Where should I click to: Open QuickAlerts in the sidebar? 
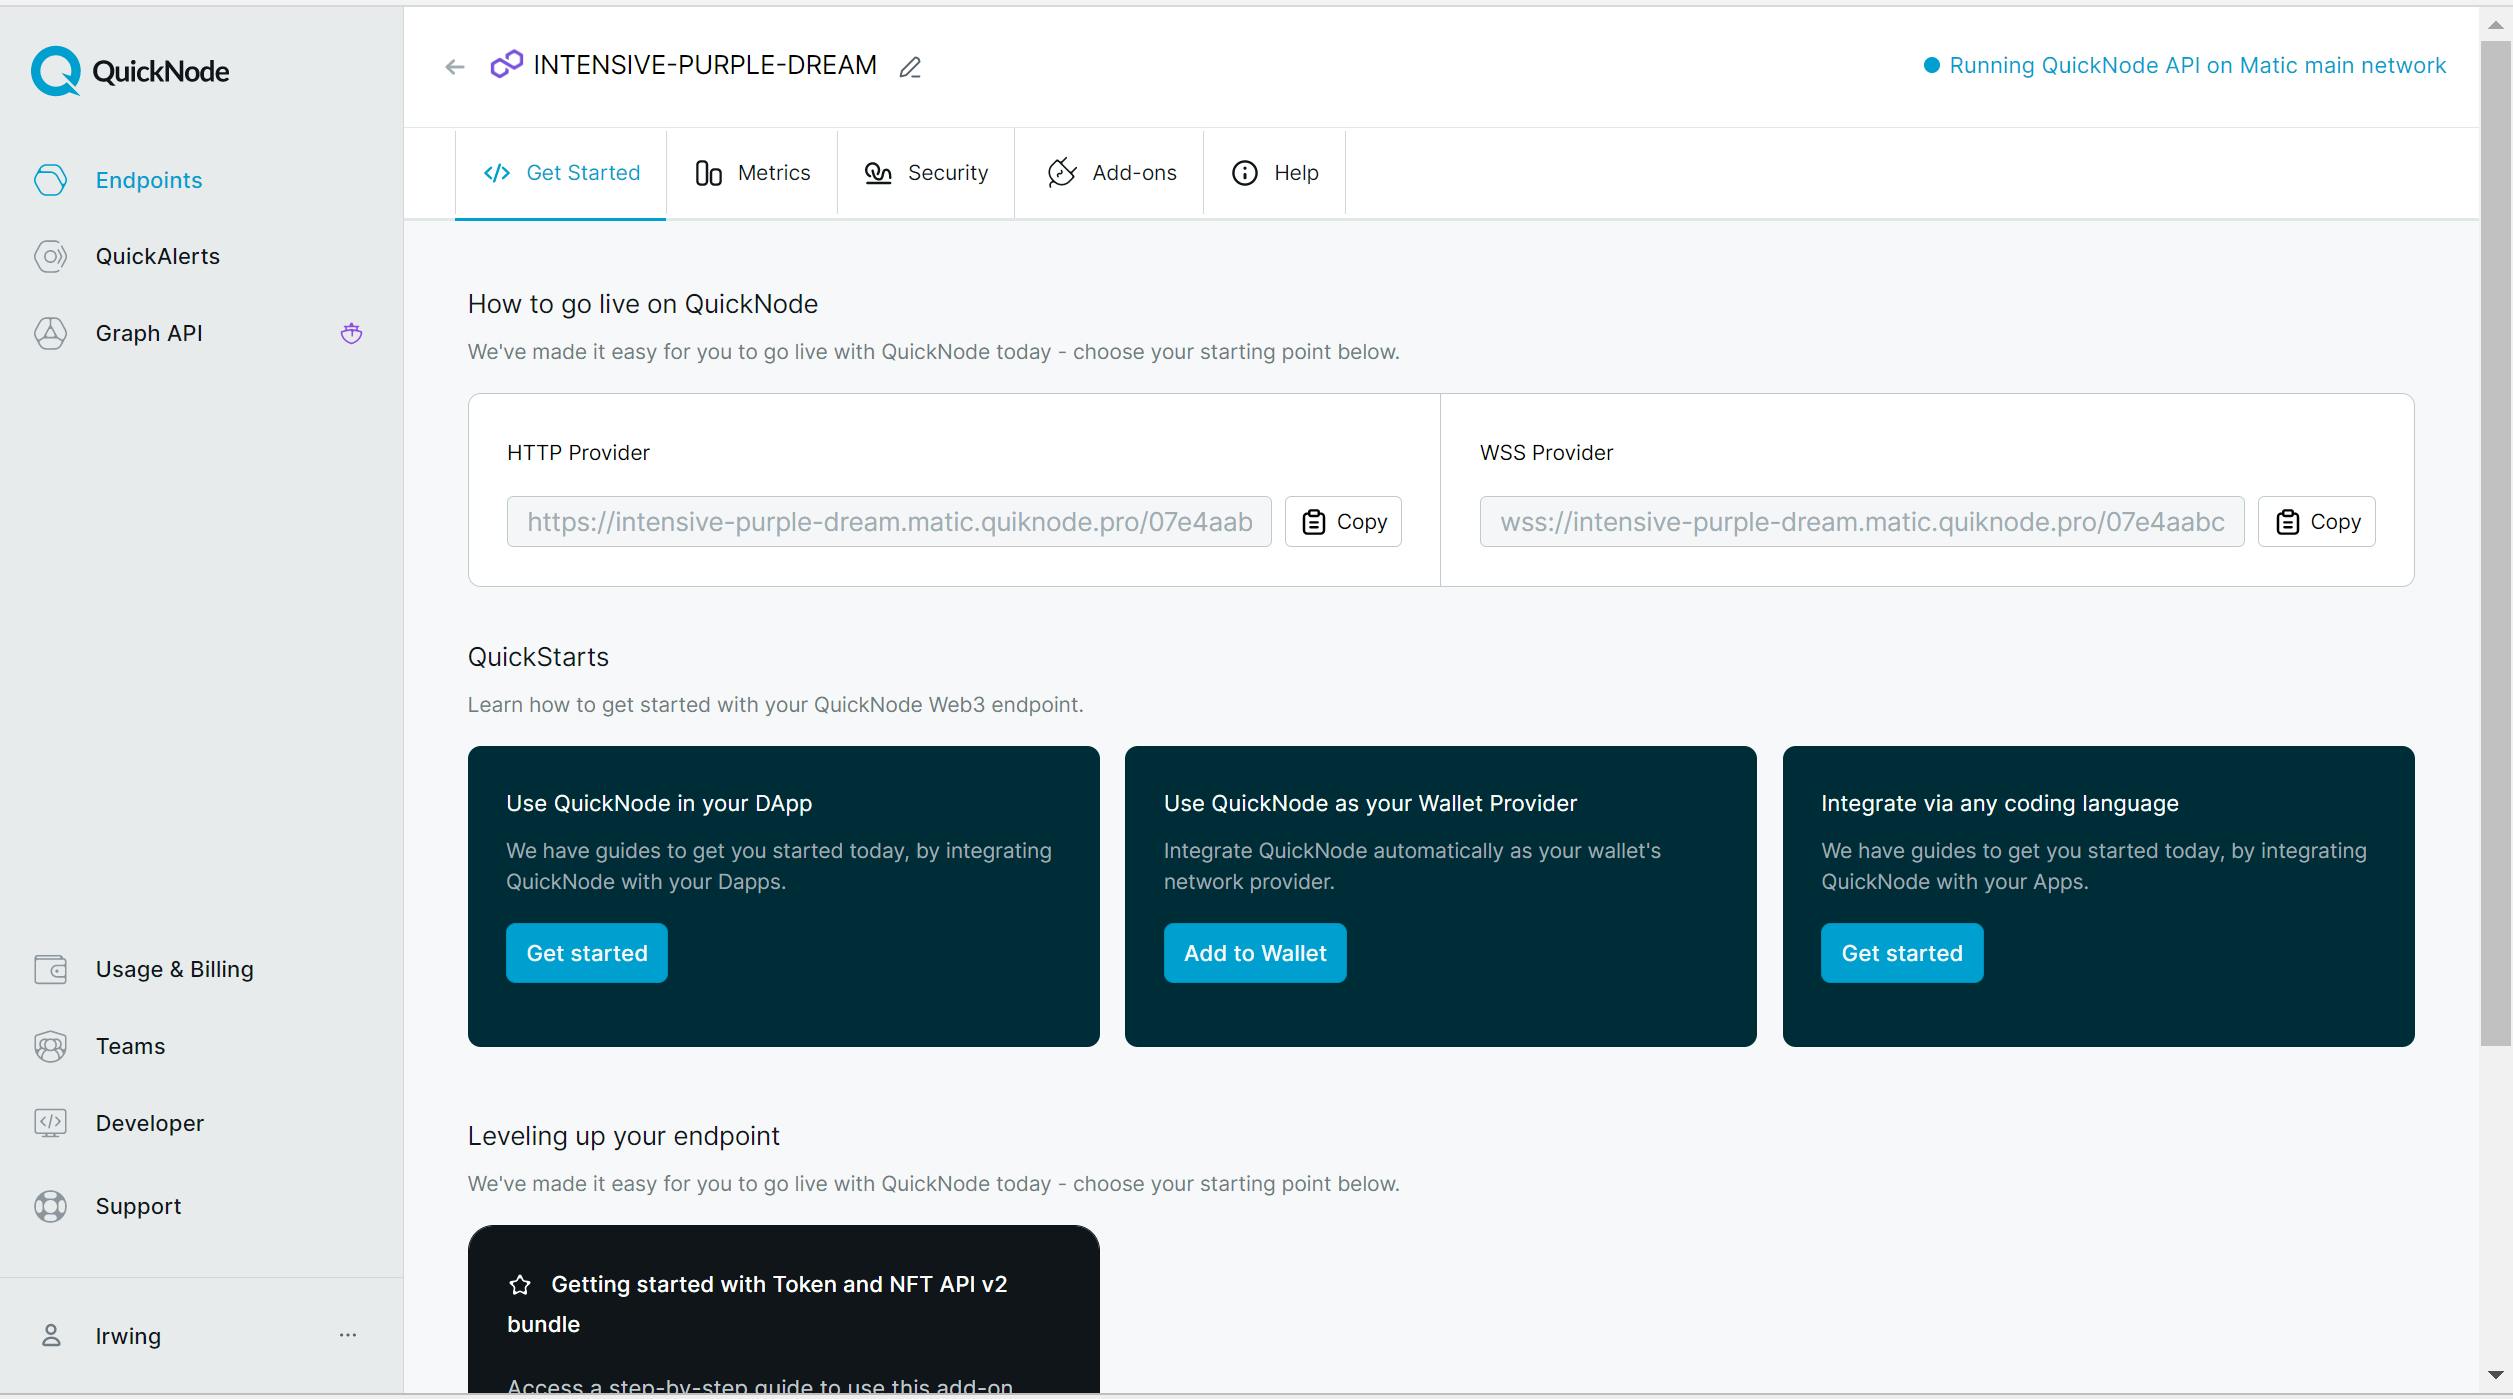point(157,257)
